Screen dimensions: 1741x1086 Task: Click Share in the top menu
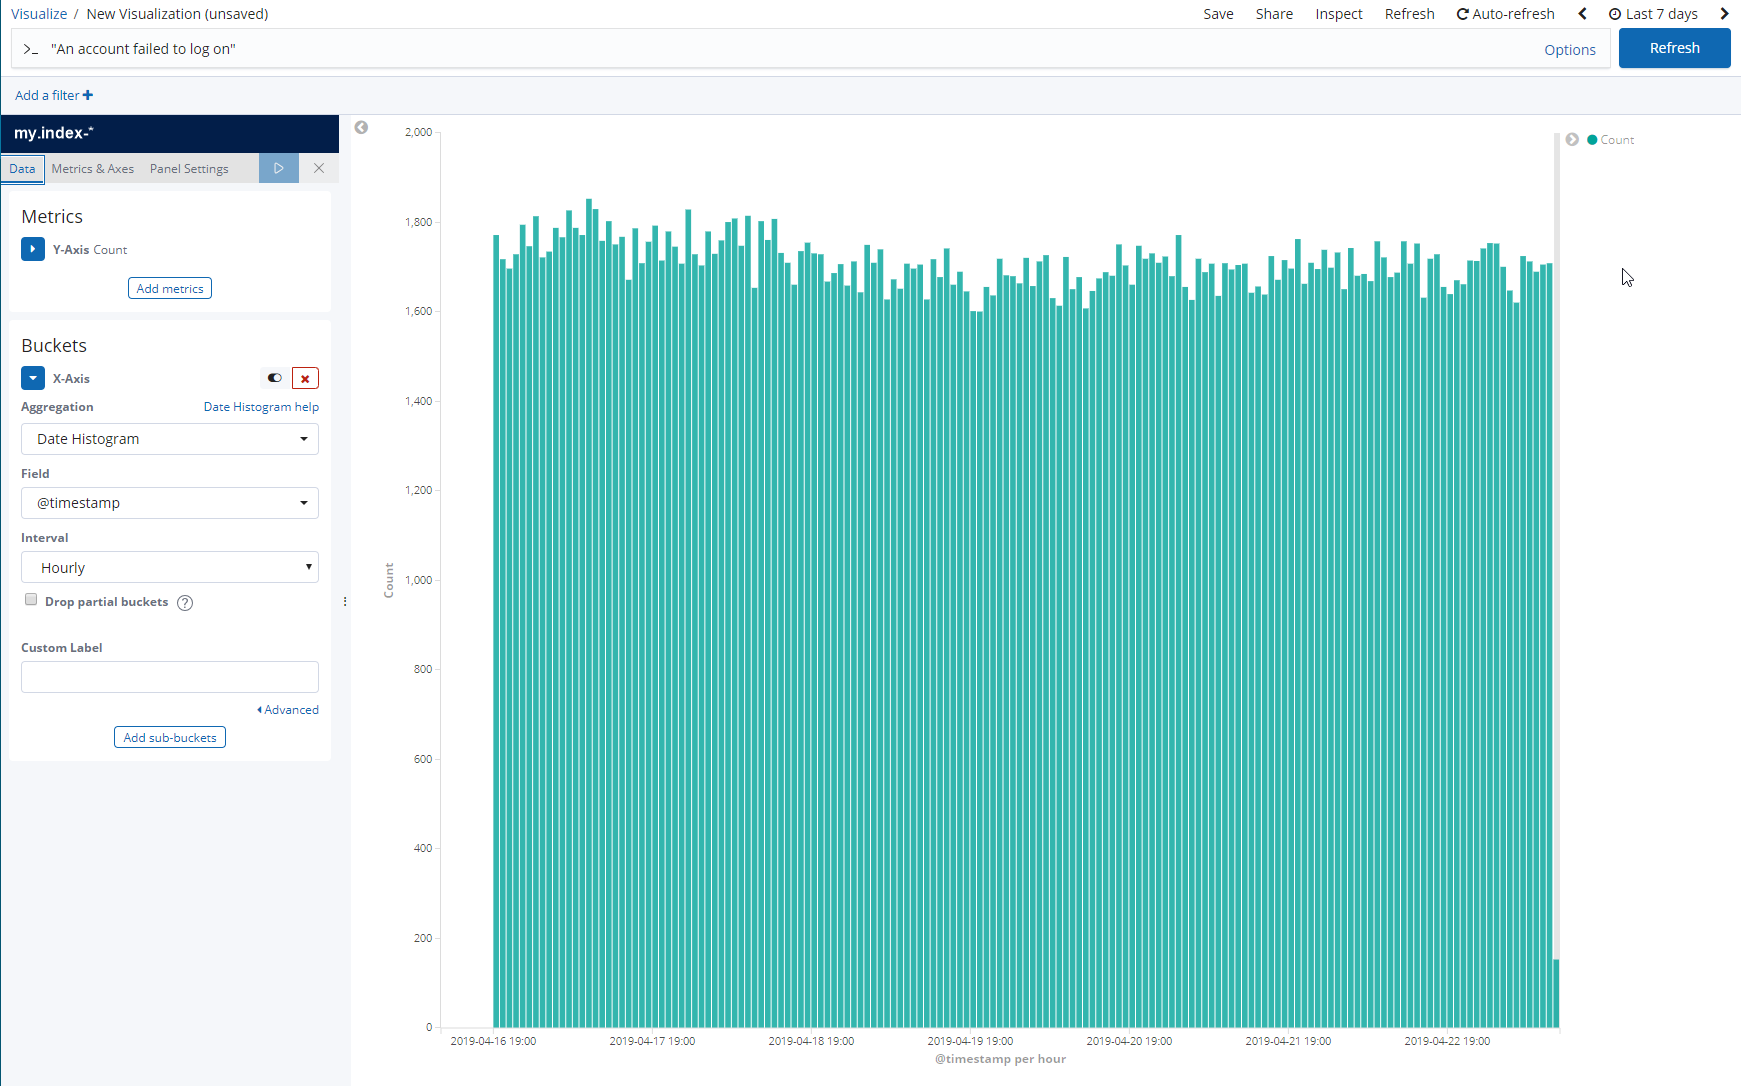coord(1274,14)
